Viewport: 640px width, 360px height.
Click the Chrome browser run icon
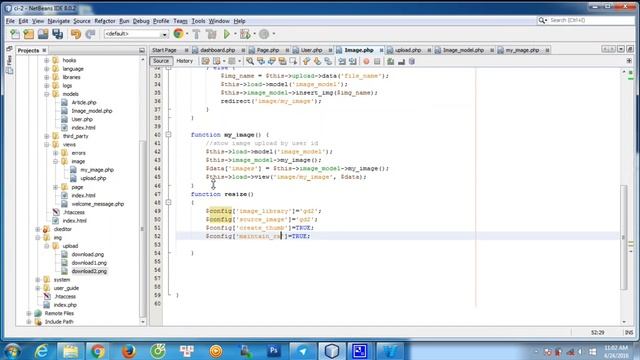point(178,34)
